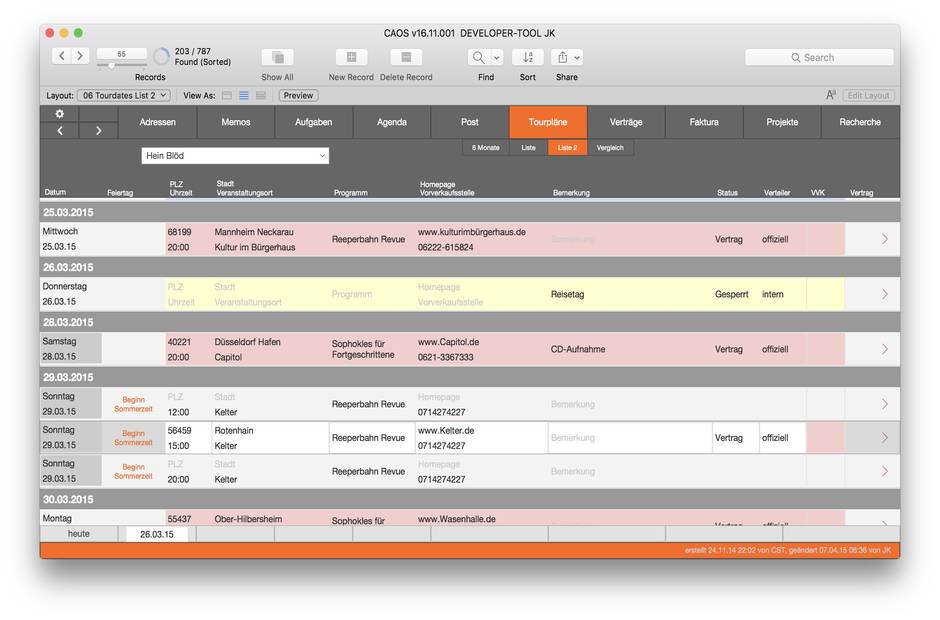940x620 pixels.
Task: Open Find magnifier tool
Action: [478, 58]
